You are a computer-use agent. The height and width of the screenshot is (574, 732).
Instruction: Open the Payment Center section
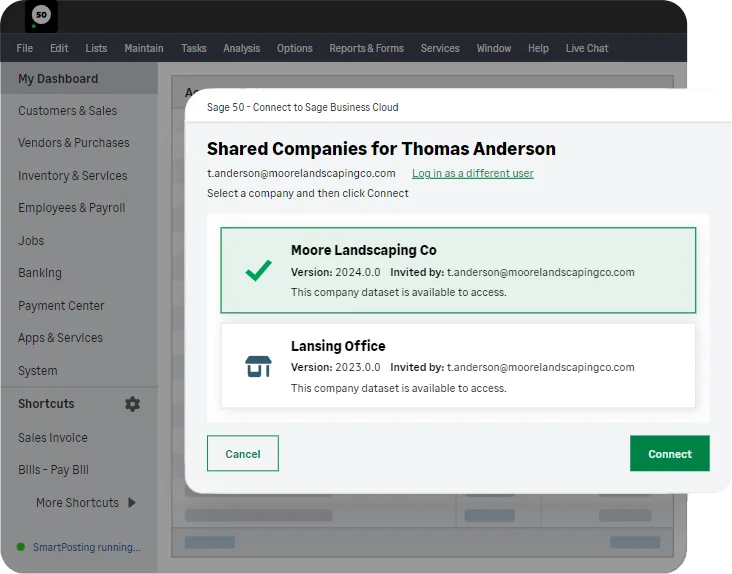tap(61, 306)
